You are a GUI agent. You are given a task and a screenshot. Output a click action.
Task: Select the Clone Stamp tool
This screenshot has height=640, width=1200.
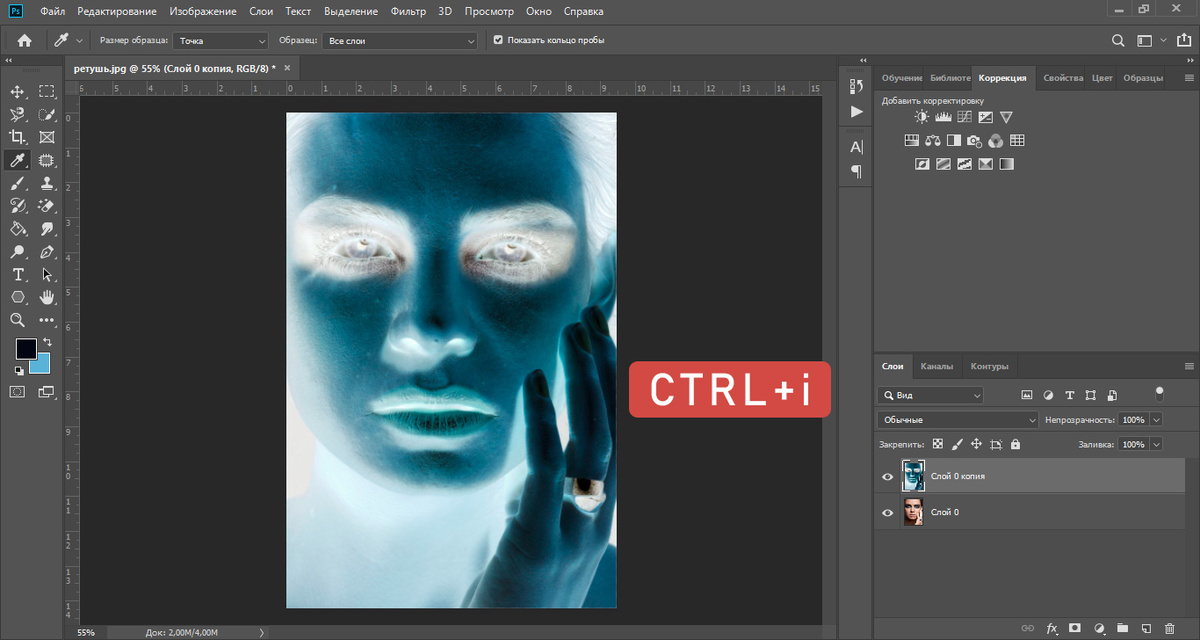click(x=46, y=183)
